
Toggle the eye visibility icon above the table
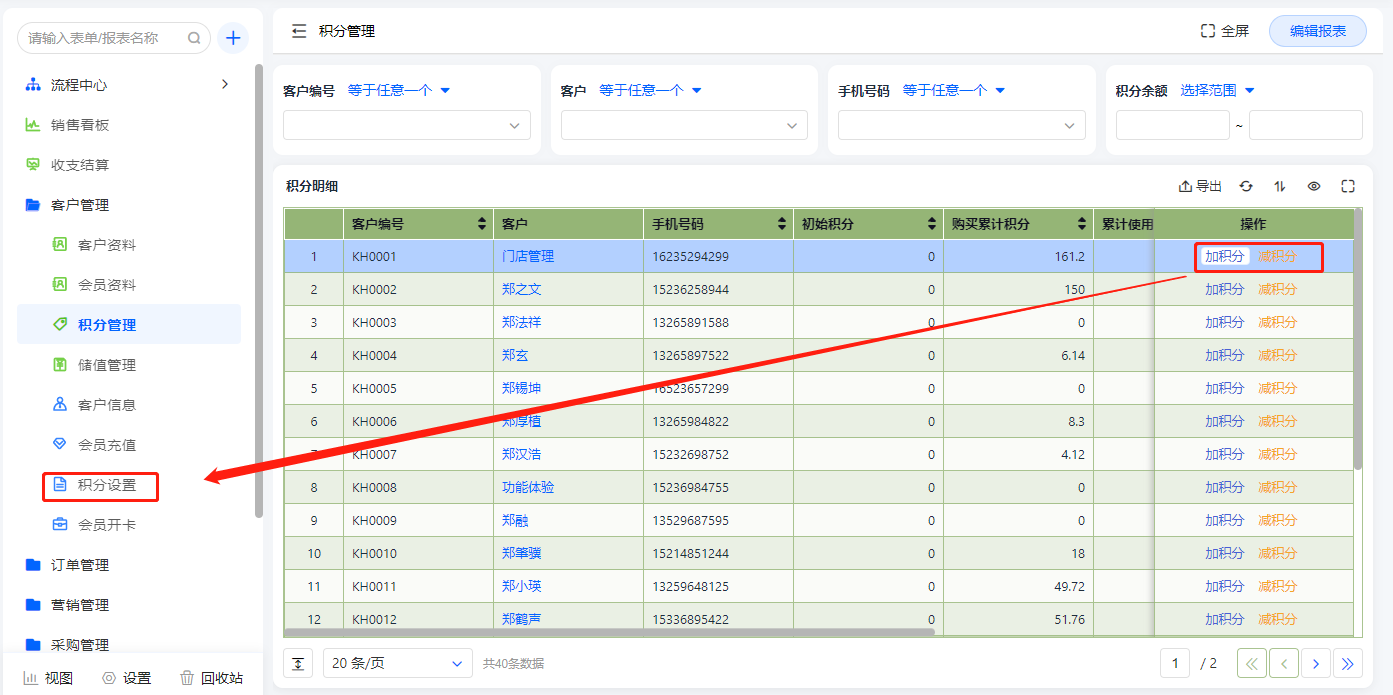point(1314,186)
